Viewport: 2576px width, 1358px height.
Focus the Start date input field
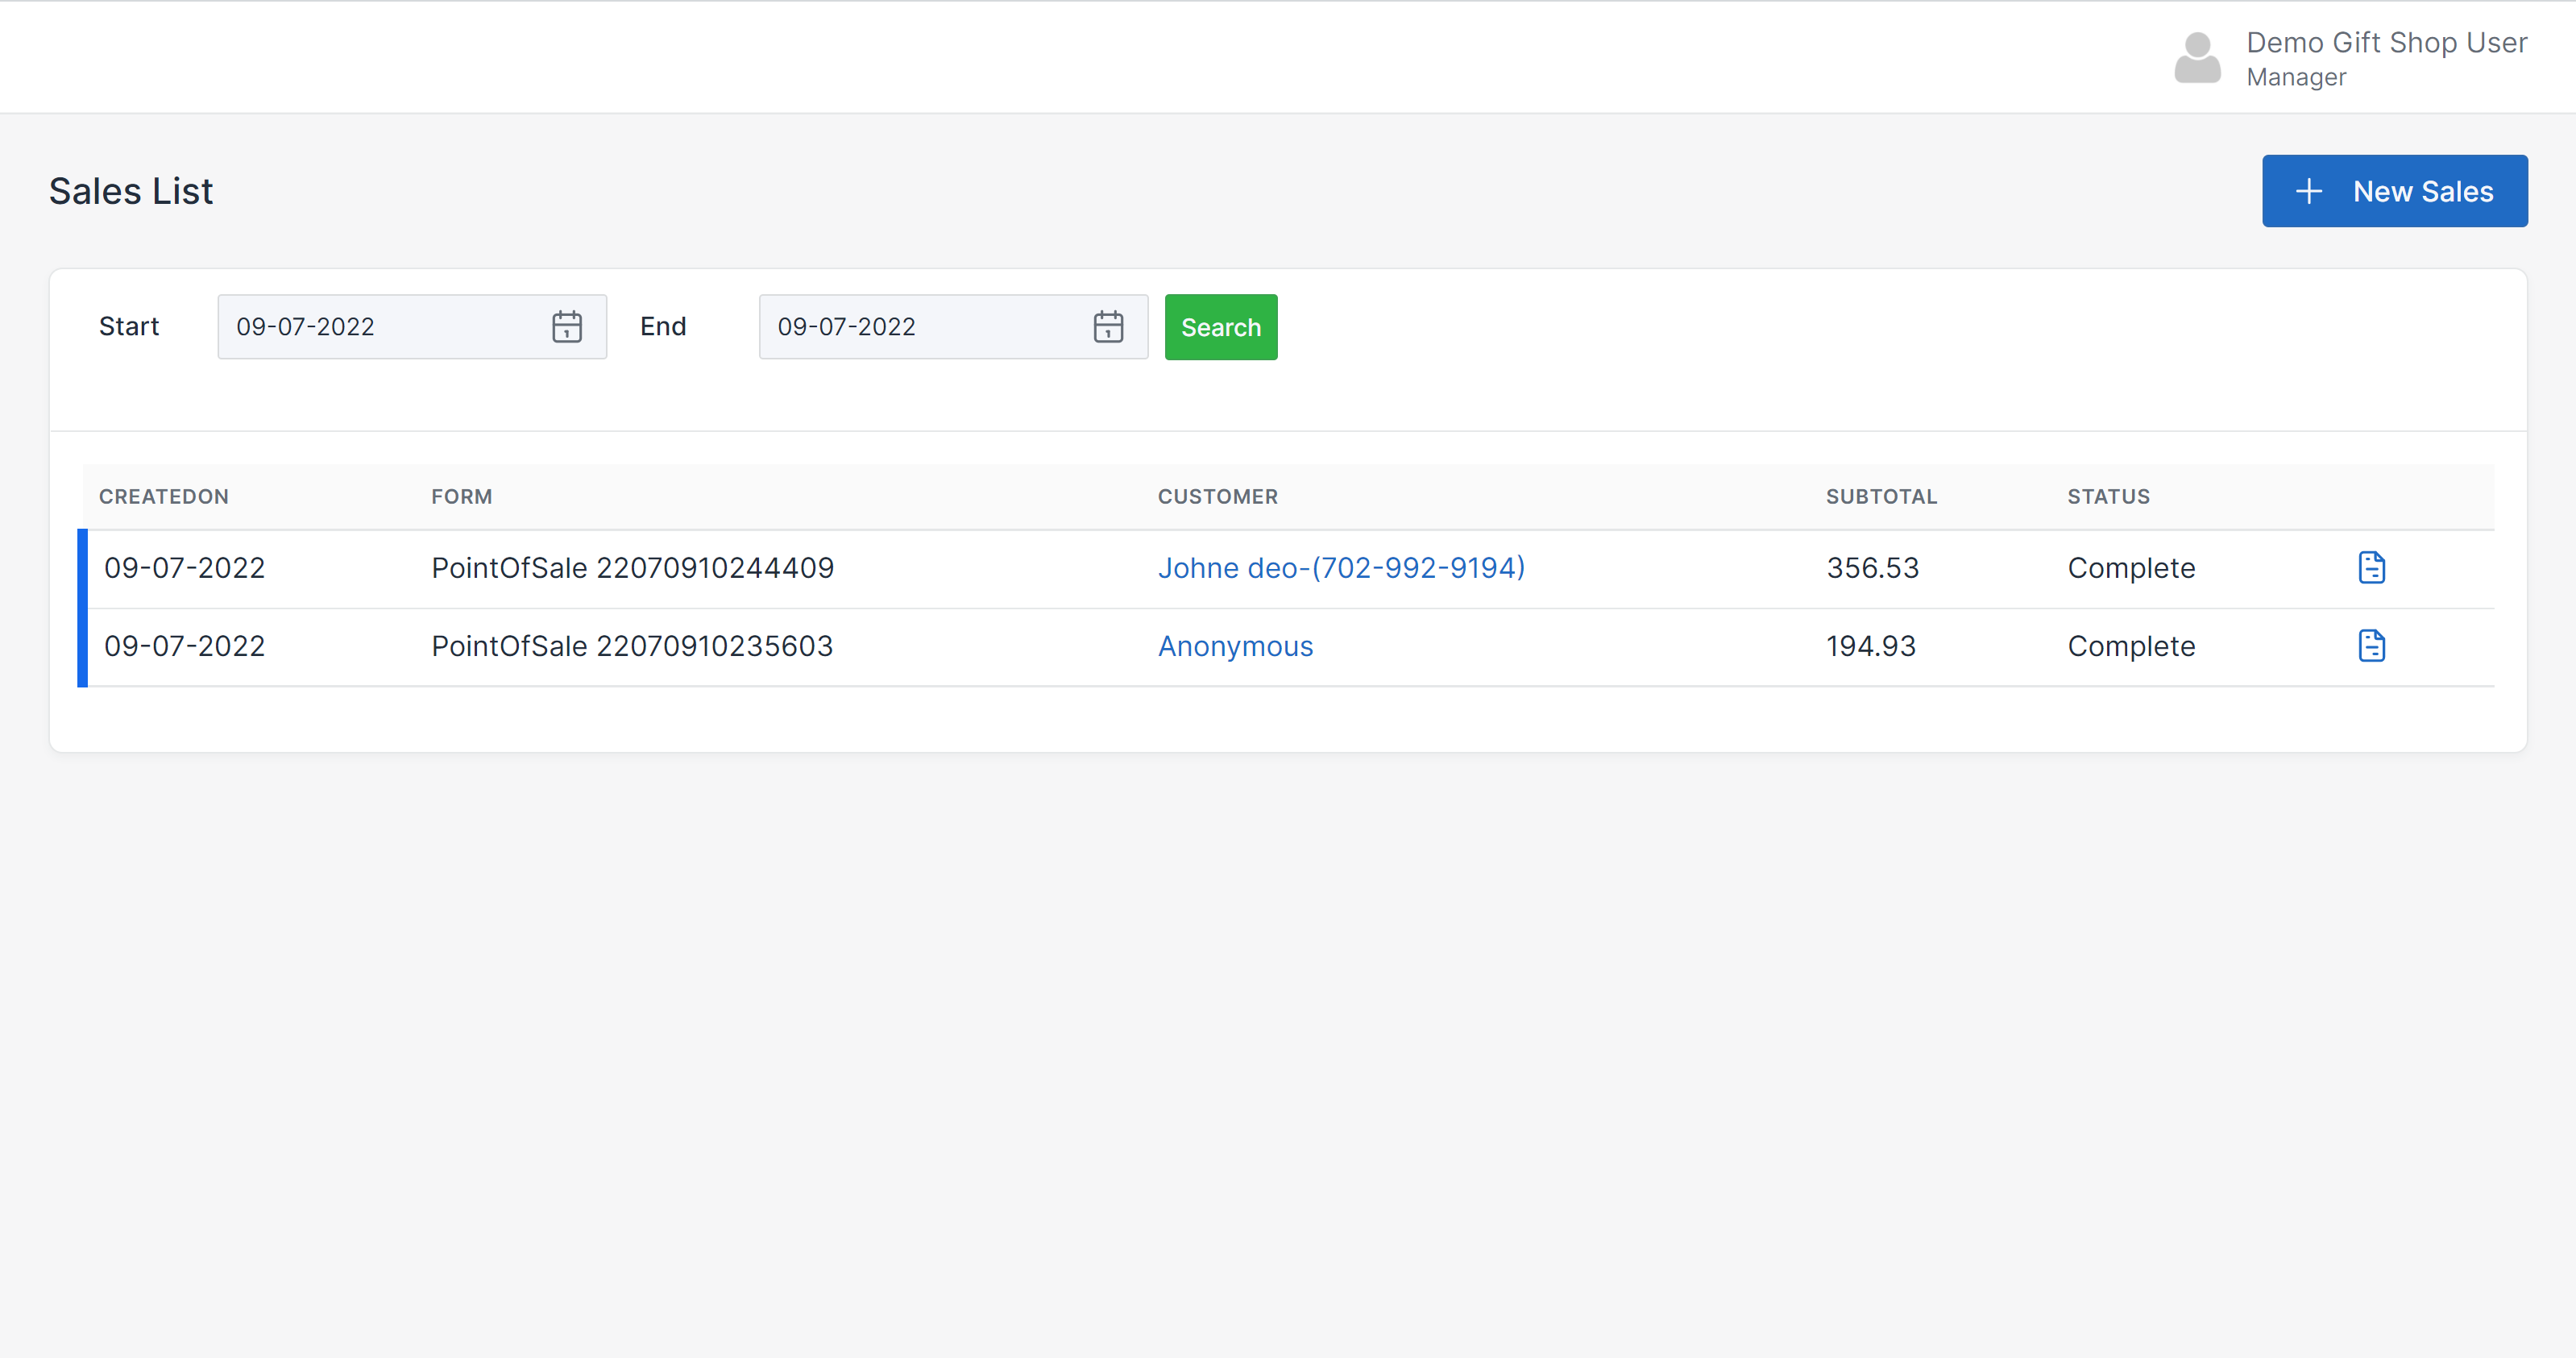(x=380, y=327)
